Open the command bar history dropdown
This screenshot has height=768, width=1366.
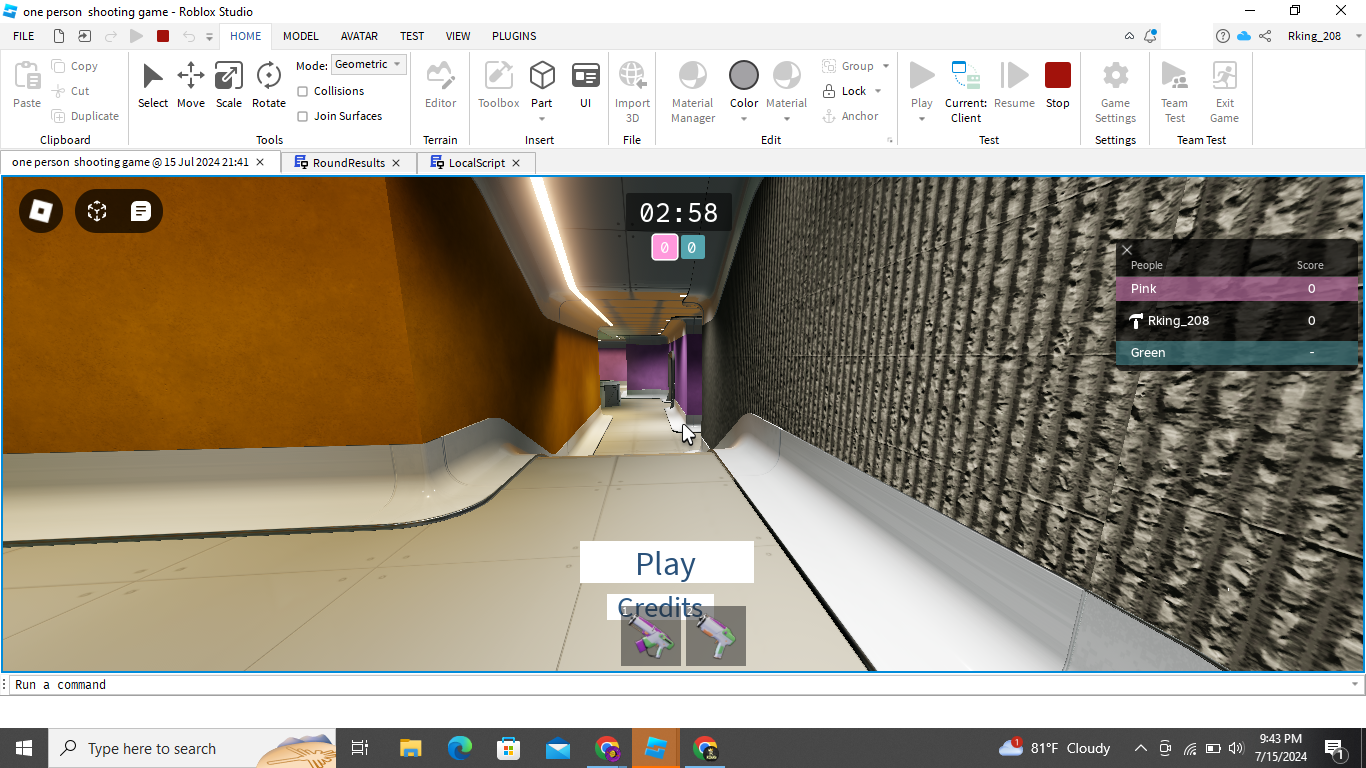coord(1355,684)
